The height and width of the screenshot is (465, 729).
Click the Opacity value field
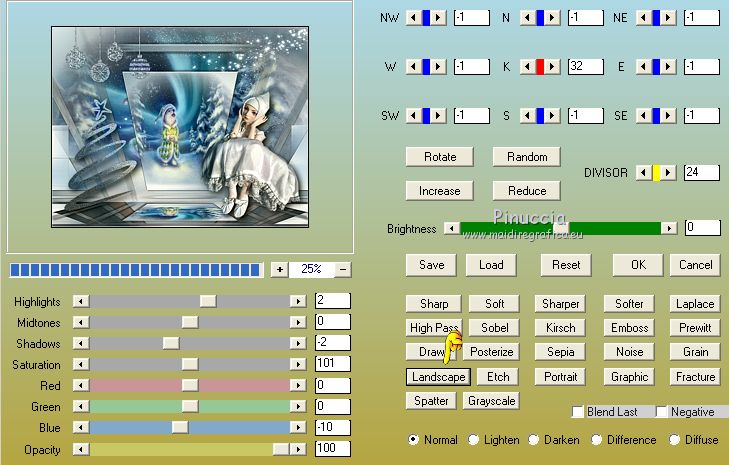click(333, 448)
